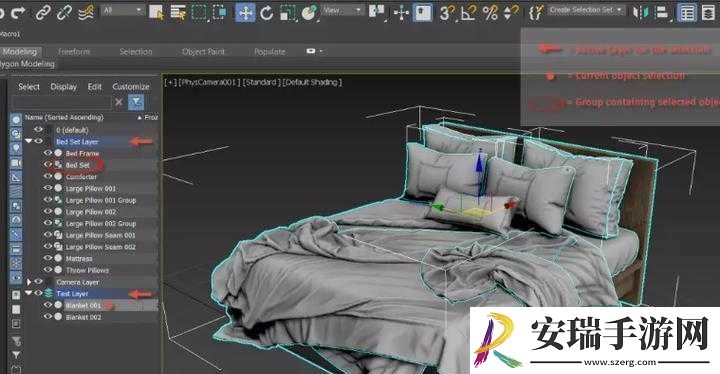This screenshot has width=720, height=374.
Task: Select the Bind to Space Warp tool
Action: tap(85, 12)
